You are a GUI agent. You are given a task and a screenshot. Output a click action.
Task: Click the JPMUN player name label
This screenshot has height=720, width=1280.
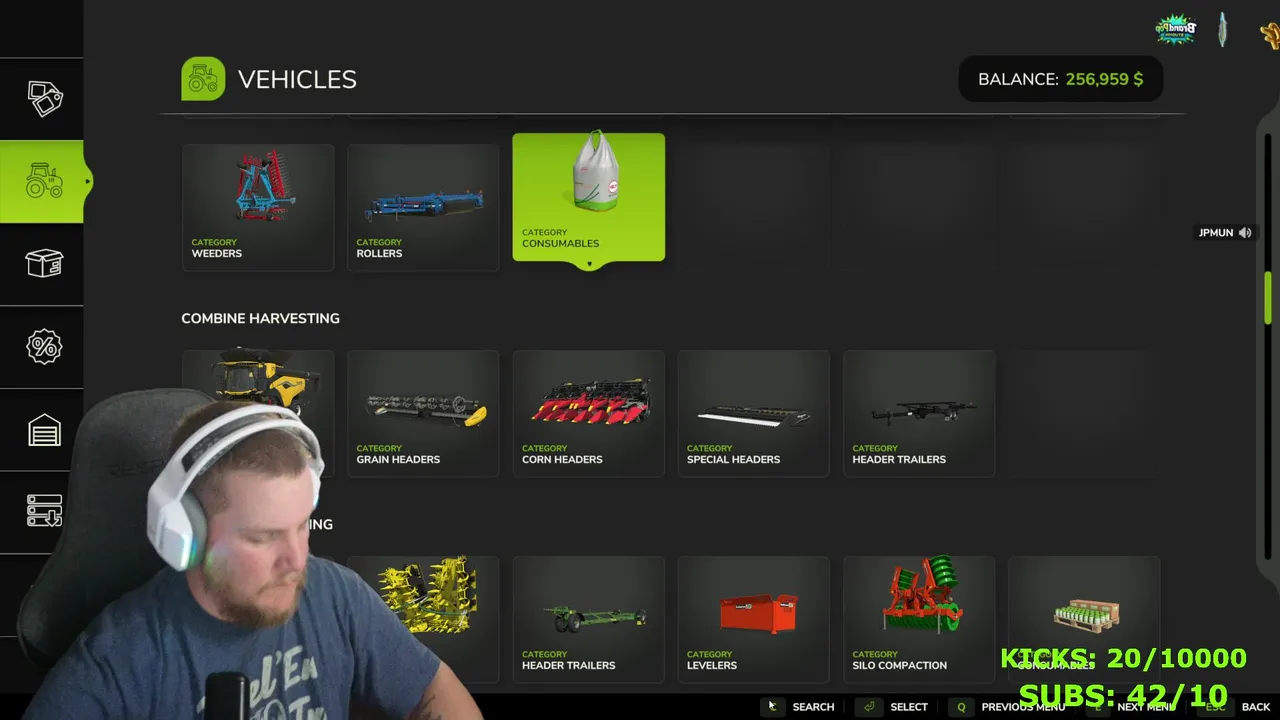[x=1216, y=233]
